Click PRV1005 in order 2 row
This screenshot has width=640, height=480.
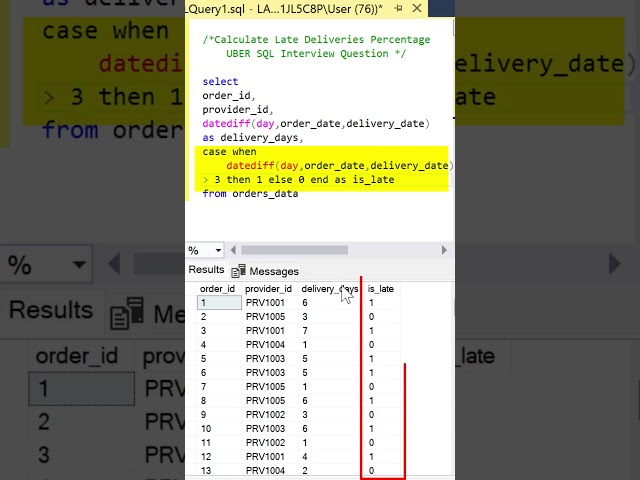click(x=265, y=317)
